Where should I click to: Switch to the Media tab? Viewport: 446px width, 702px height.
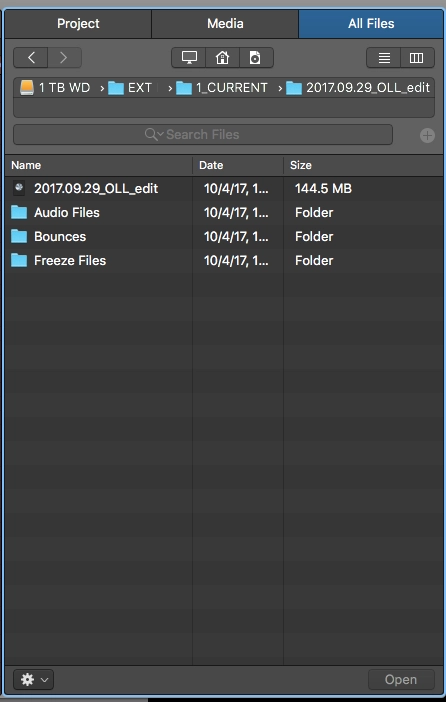pos(225,23)
